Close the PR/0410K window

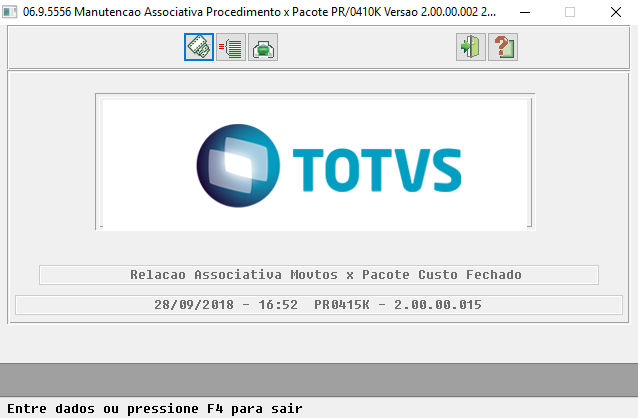616,12
